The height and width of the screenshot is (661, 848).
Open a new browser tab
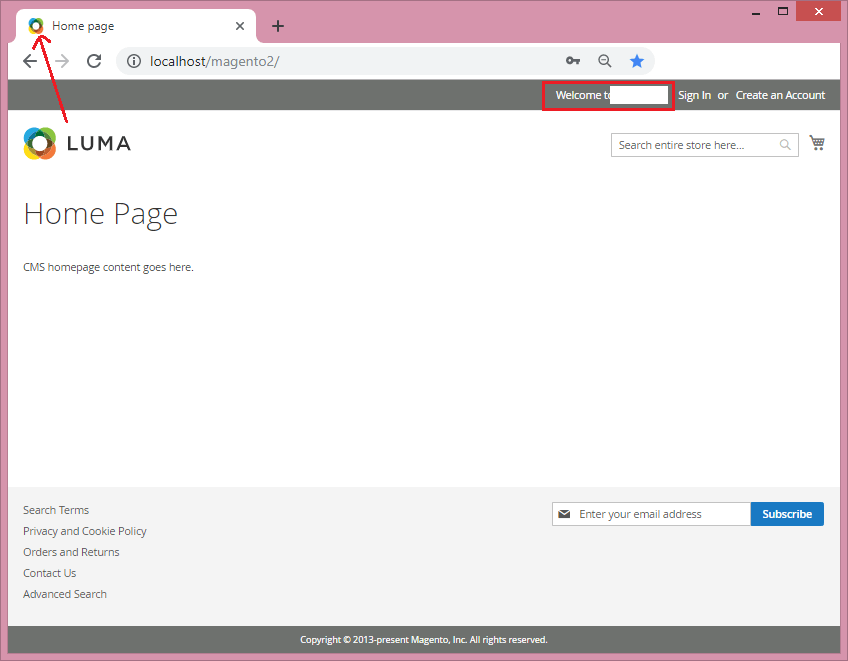(278, 26)
